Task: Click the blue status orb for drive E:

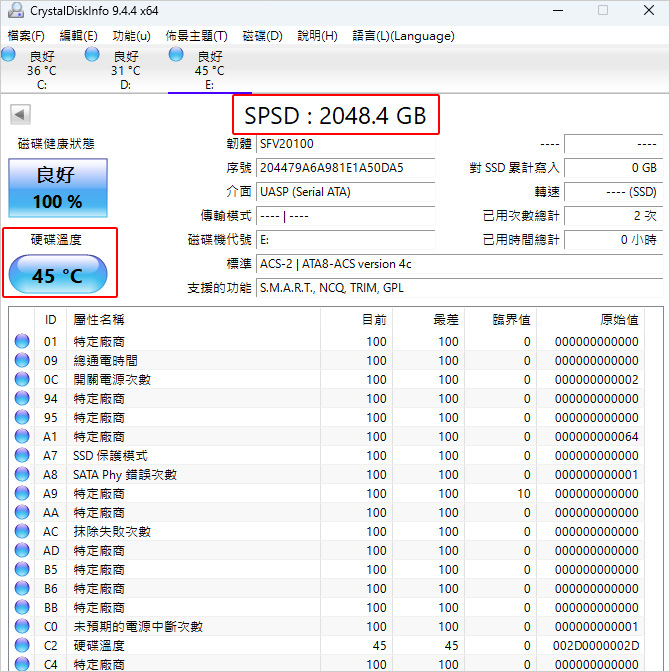Action: 176,55
